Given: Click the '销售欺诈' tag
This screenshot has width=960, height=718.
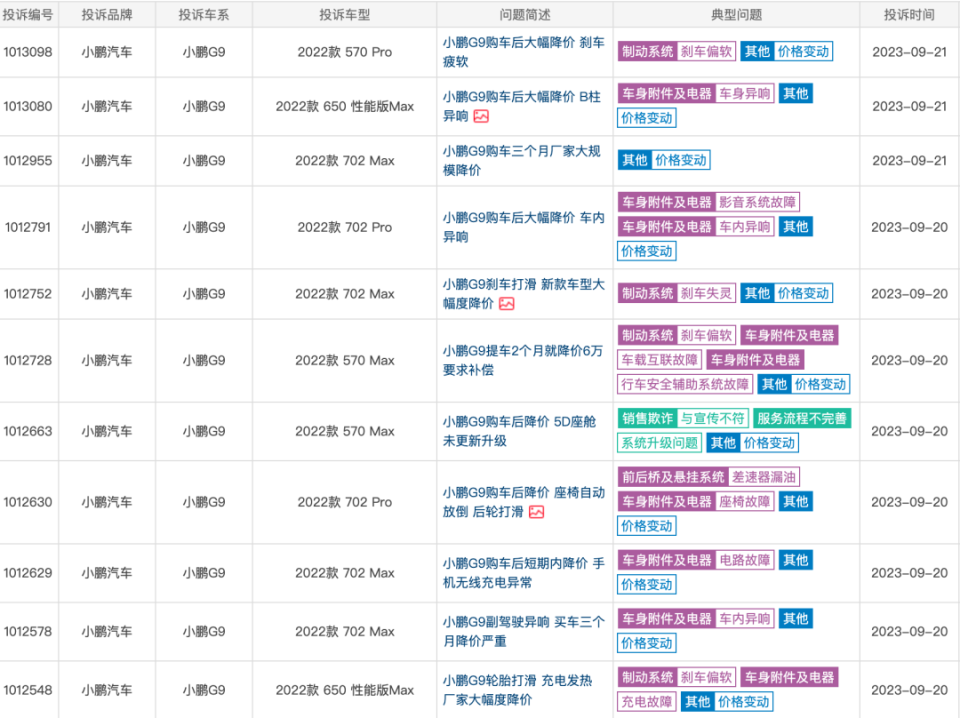Looking at the screenshot, I should click(647, 419).
